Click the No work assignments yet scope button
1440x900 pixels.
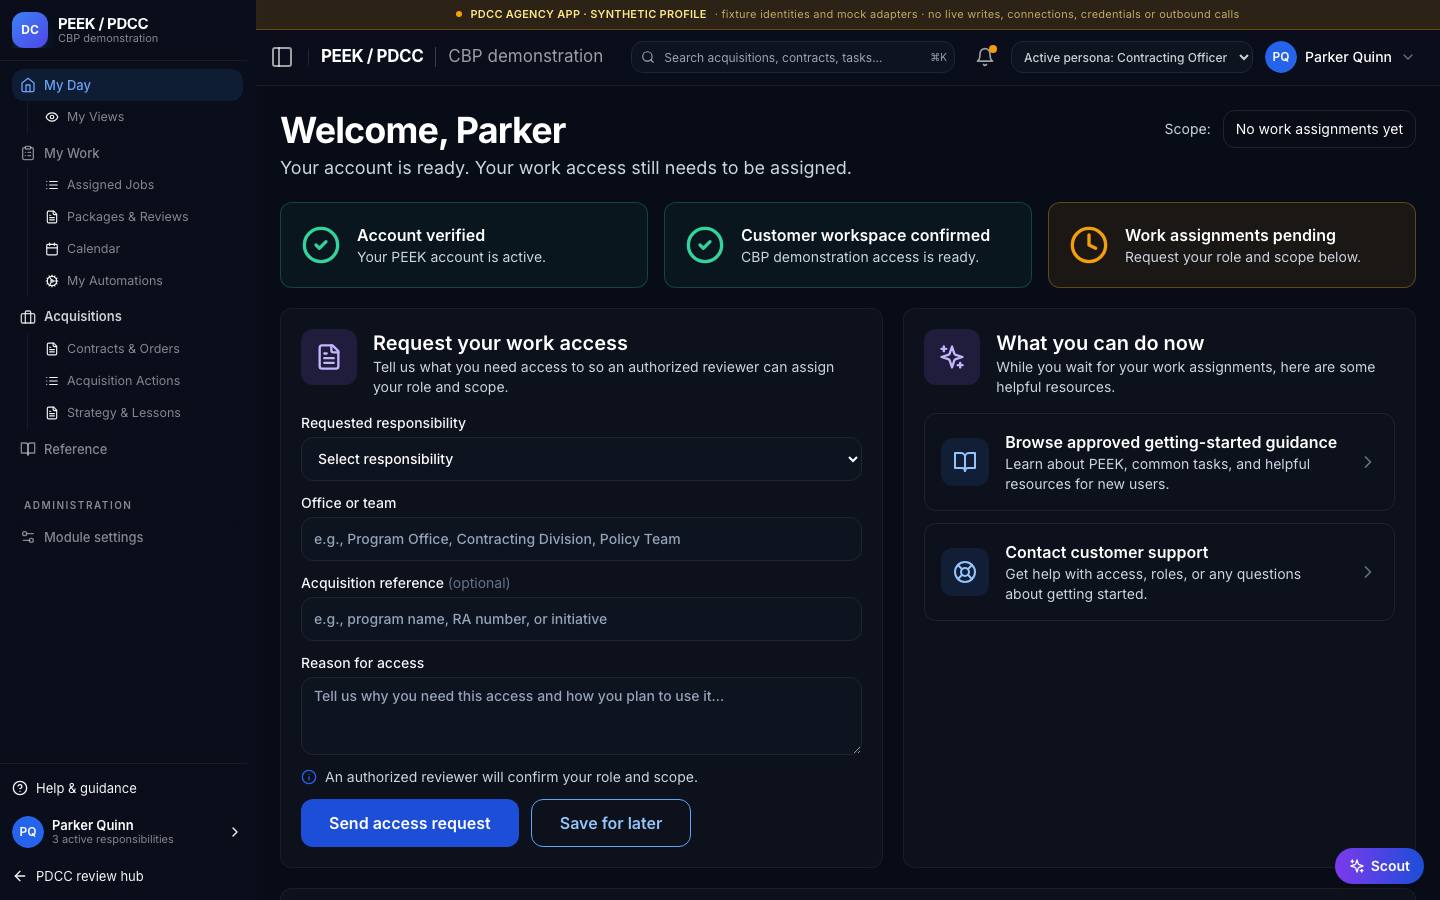pyautogui.click(x=1319, y=129)
